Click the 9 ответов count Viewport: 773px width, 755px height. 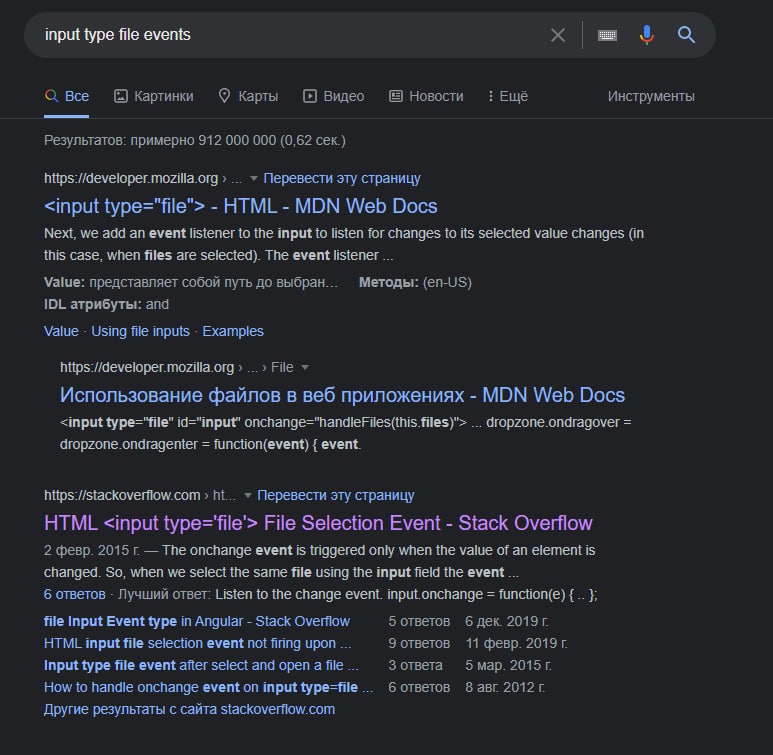click(419, 643)
